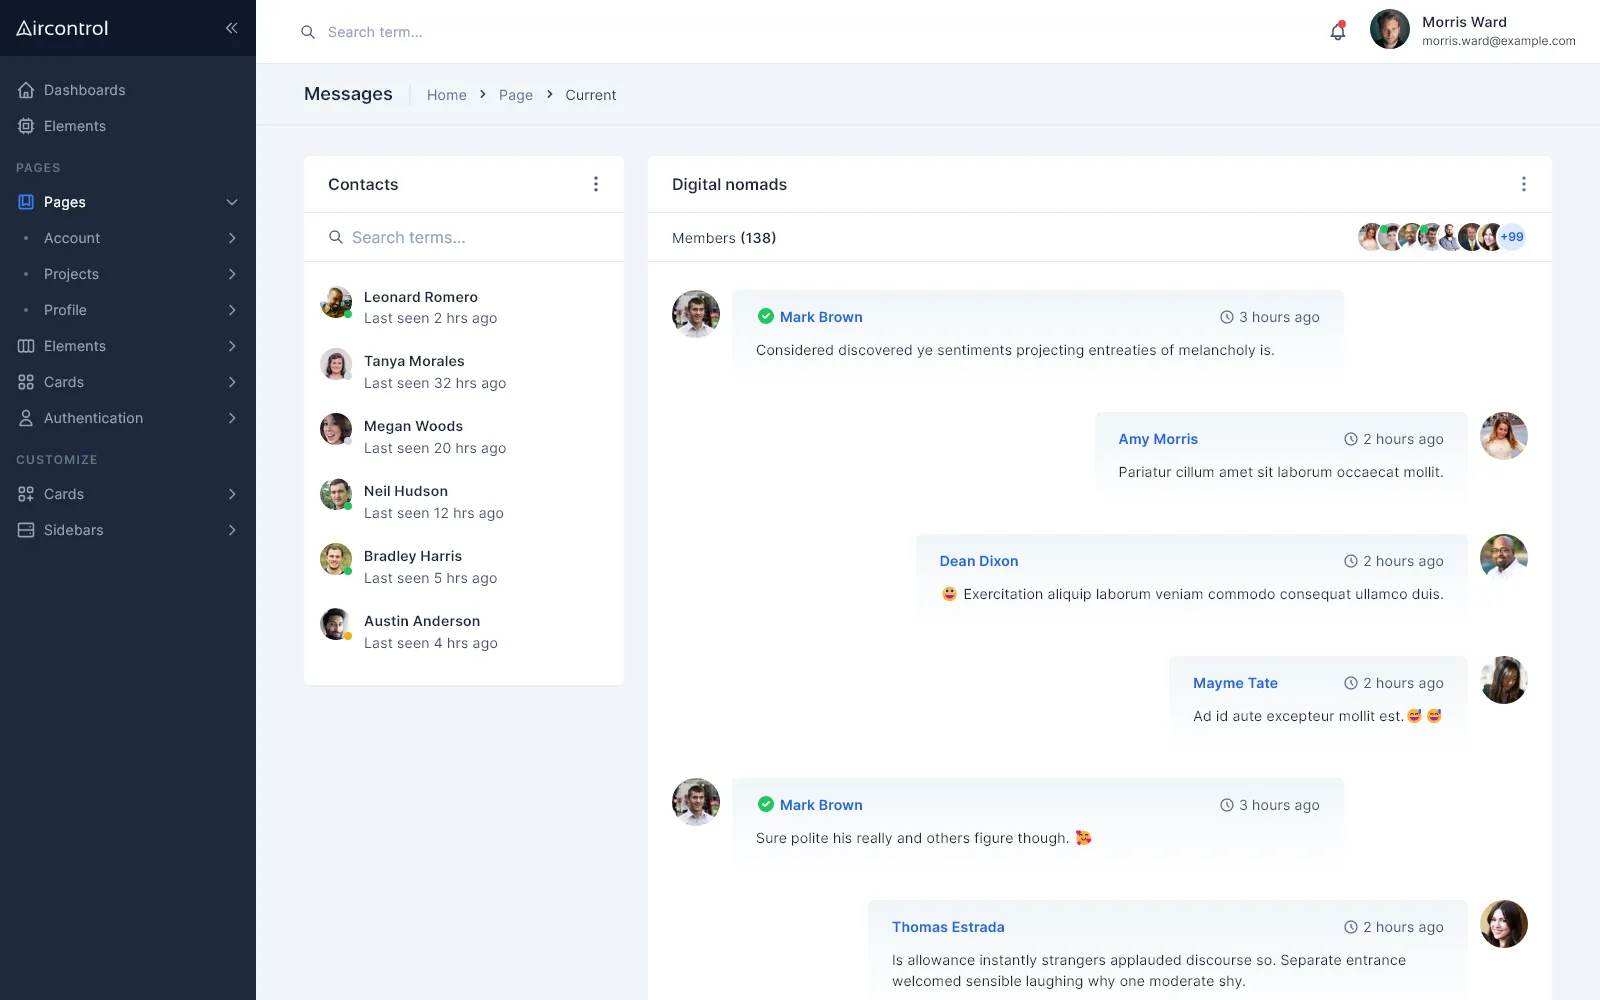The image size is (1600, 1000).
Task: Open the notifications bell
Action: (1338, 31)
